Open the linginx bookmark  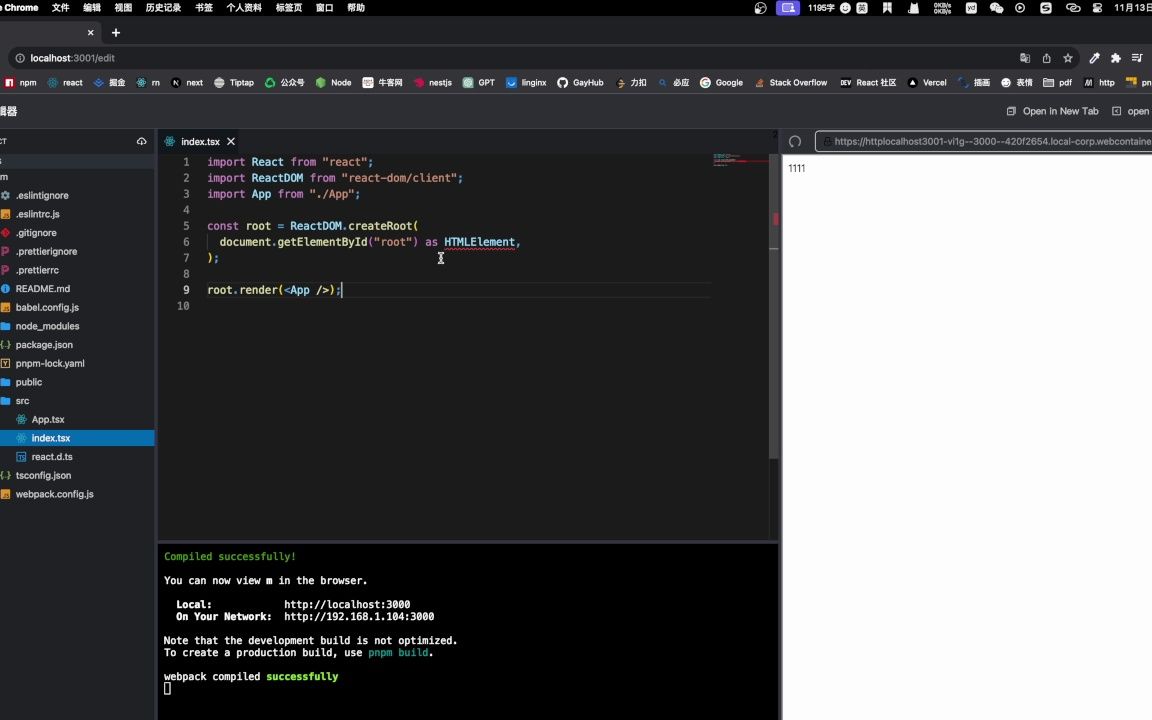[x=526, y=82]
